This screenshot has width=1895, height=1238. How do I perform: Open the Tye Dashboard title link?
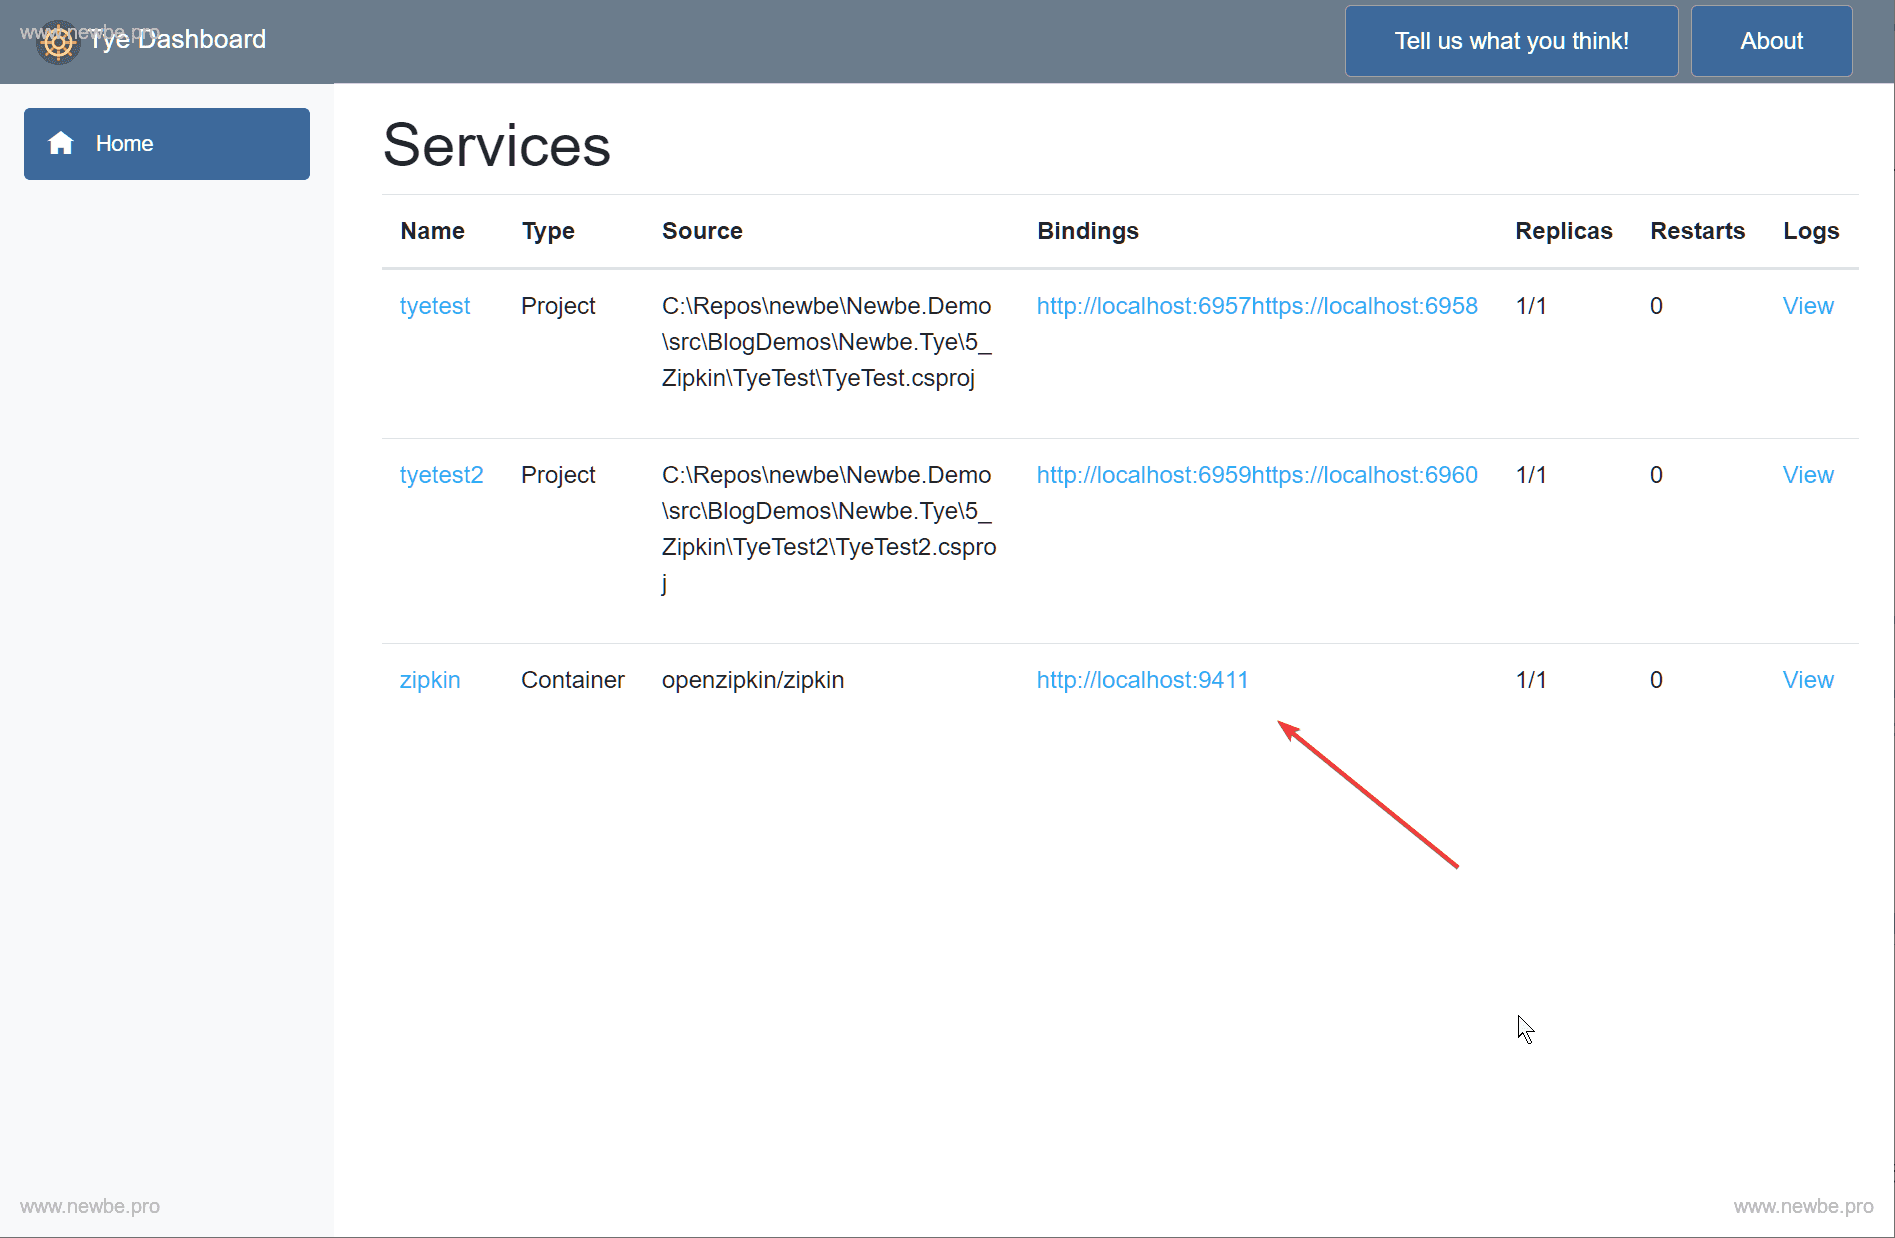point(177,40)
